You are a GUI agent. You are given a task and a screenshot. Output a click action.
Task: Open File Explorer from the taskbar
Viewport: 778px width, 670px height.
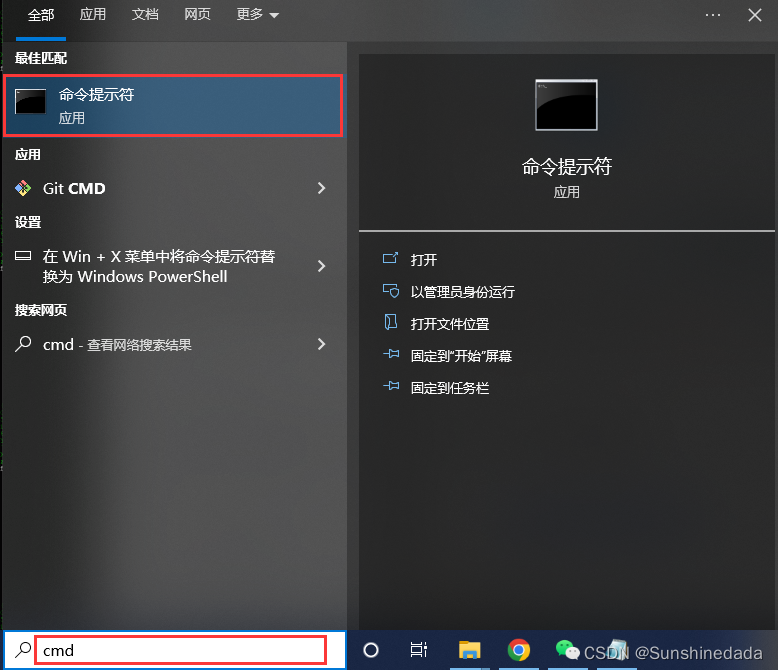click(x=469, y=650)
